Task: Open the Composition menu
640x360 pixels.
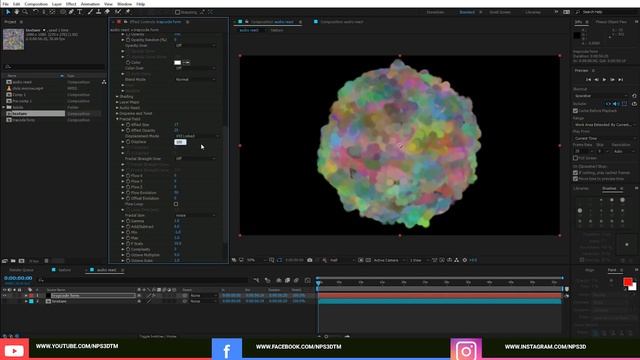Action: (x=36, y=4)
